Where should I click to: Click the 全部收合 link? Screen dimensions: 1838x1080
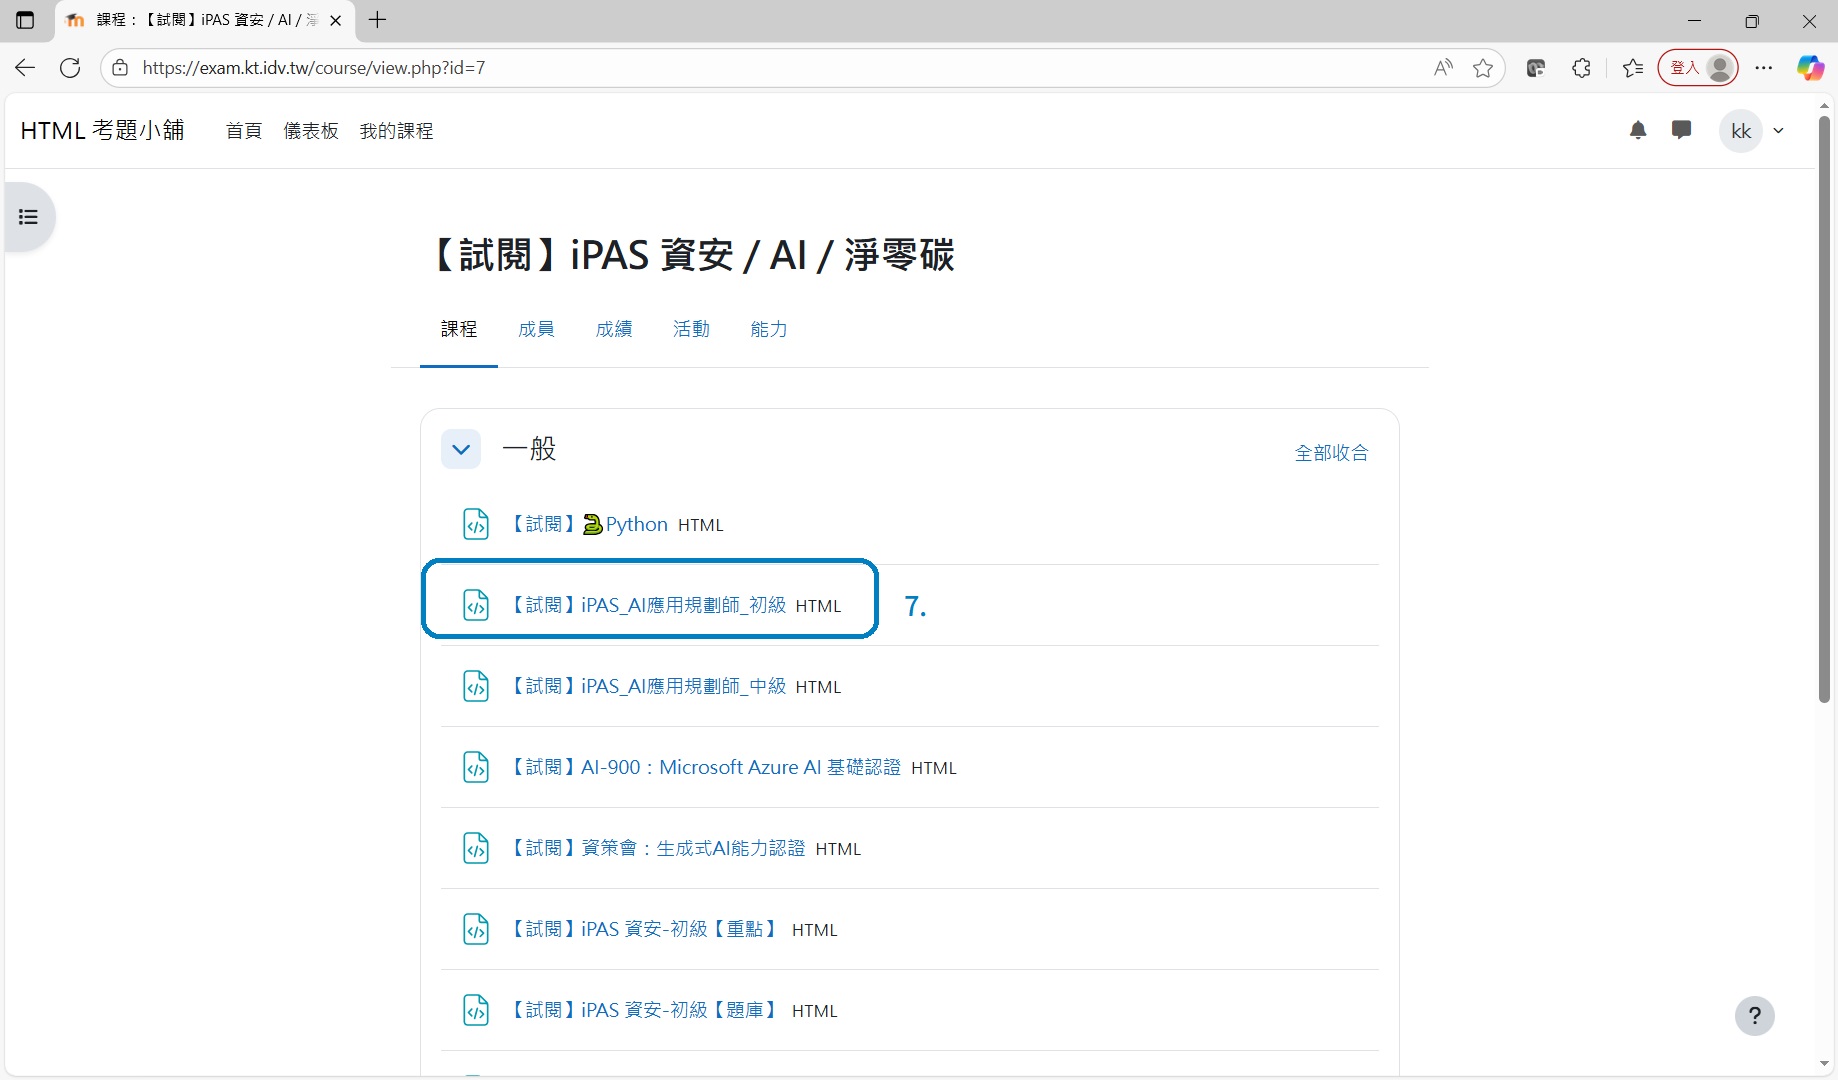1331,453
